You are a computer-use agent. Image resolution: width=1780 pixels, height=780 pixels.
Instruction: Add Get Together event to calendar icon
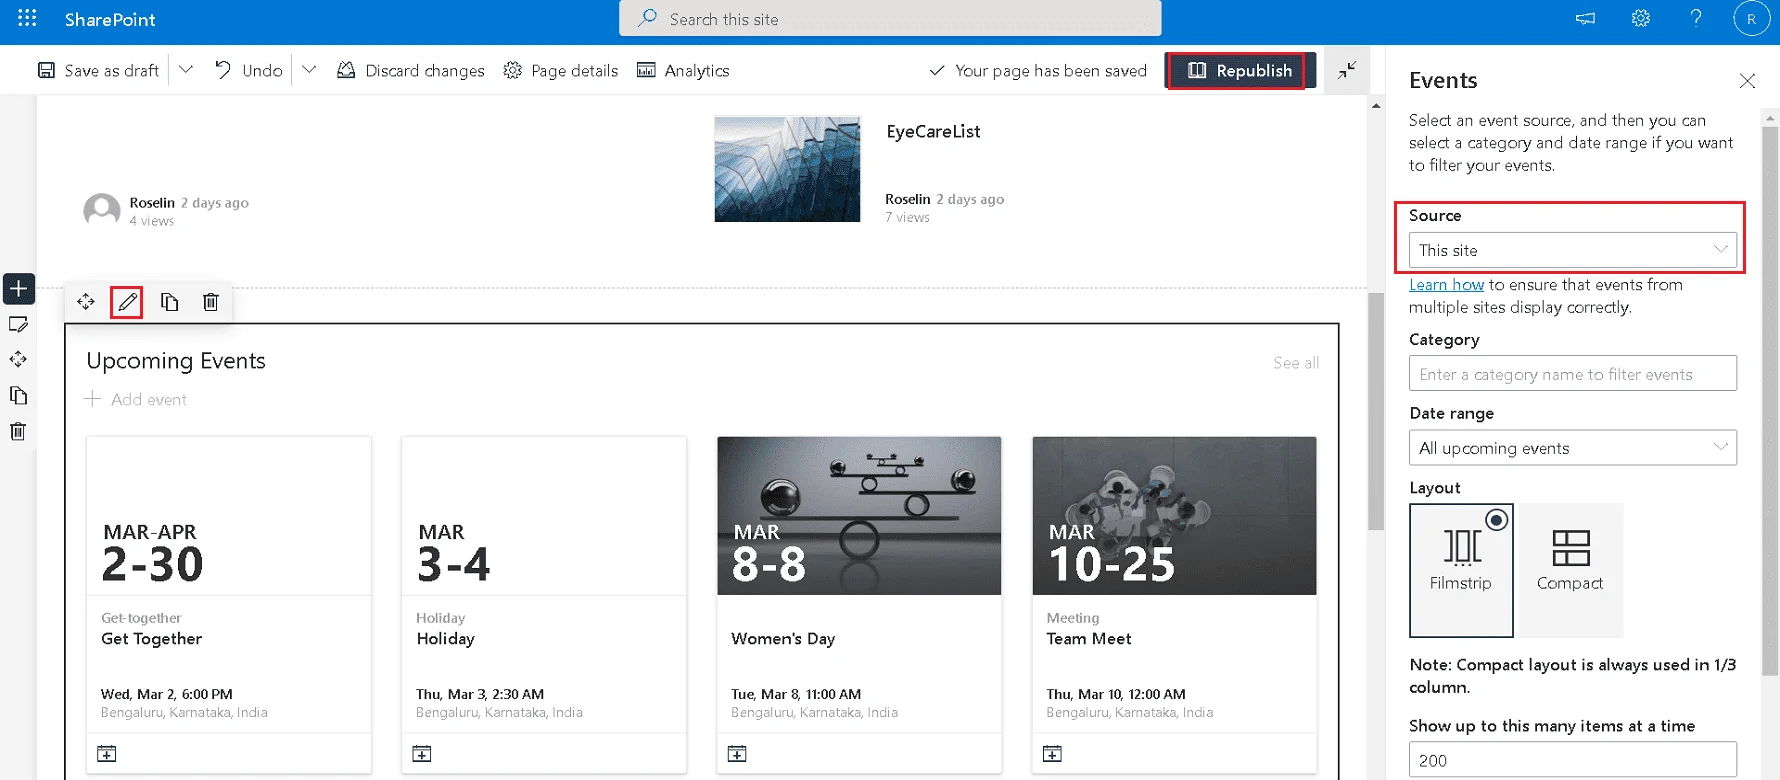click(107, 753)
